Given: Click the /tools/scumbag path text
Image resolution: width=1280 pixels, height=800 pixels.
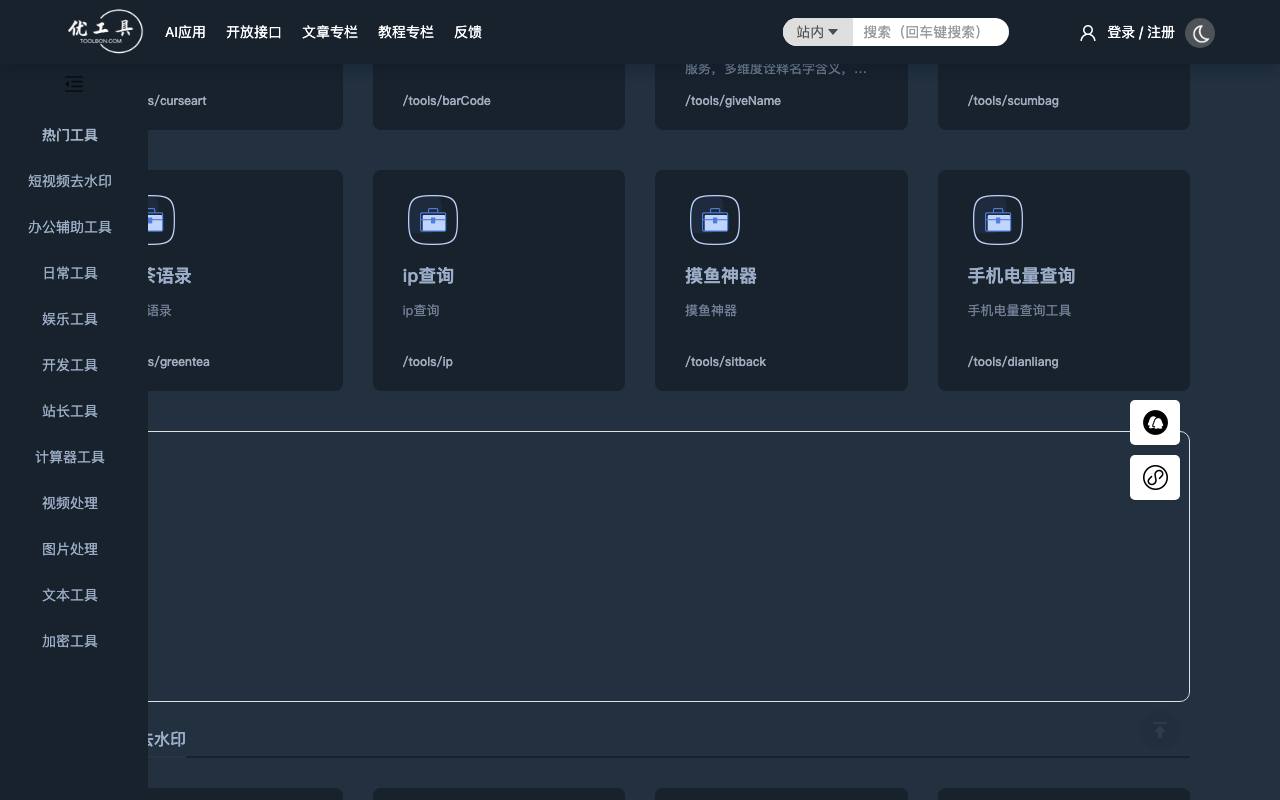Looking at the screenshot, I should pos(1013,101).
